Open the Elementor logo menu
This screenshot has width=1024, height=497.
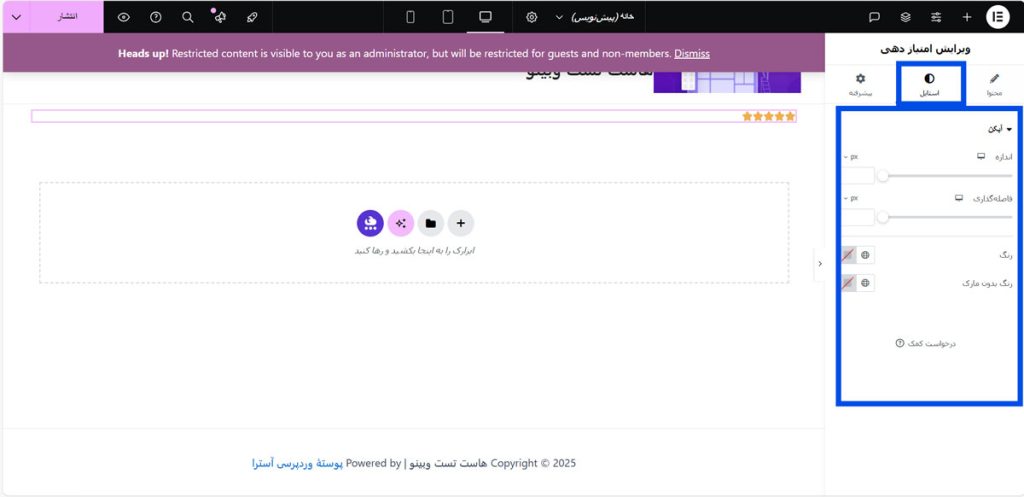pyautogui.click(x=997, y=17)
